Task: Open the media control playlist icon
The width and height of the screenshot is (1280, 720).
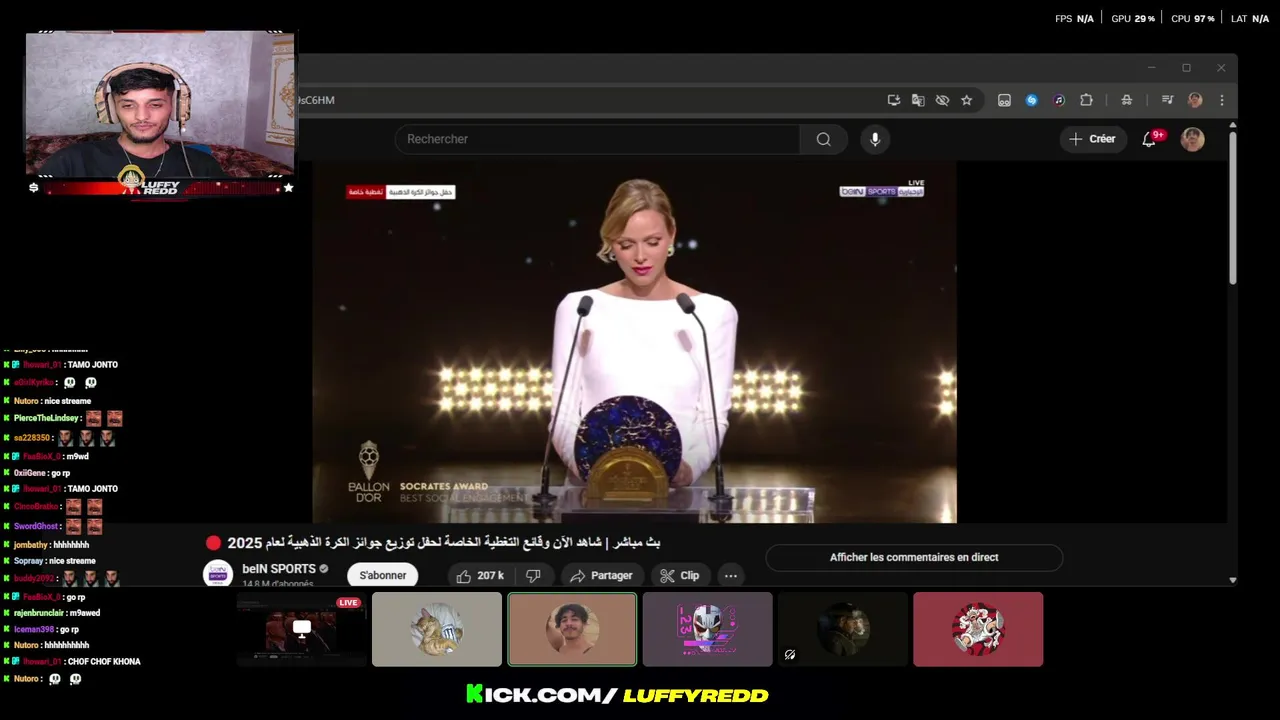Action: (x=1167, y=100)
